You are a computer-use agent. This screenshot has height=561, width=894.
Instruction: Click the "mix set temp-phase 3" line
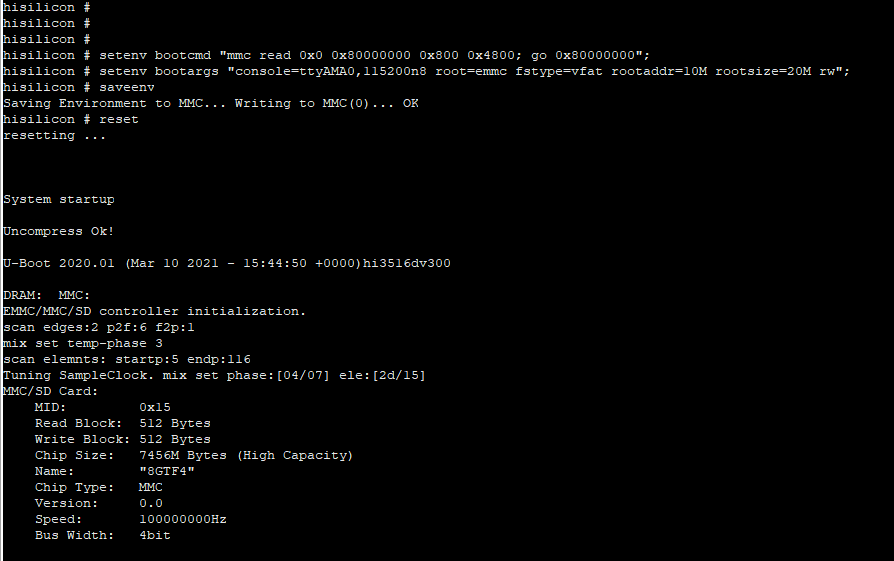pos(82,343)
